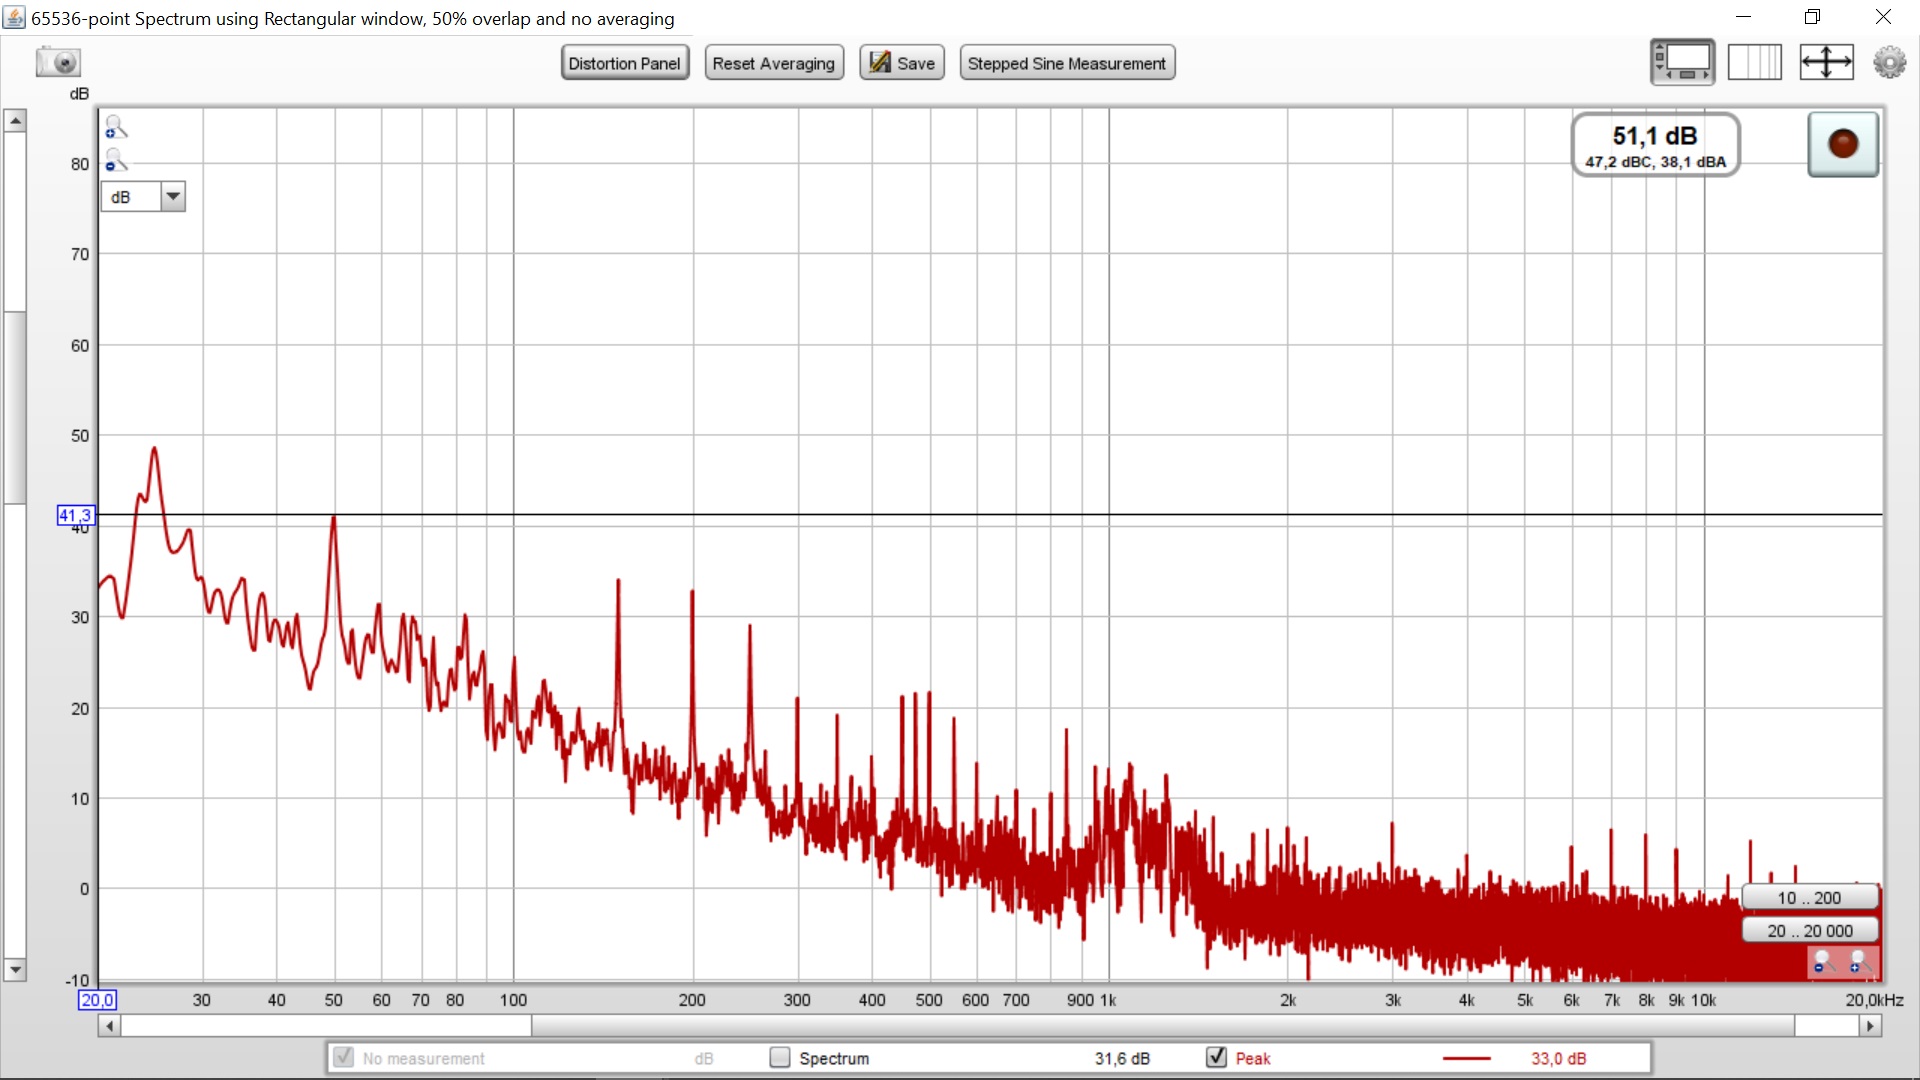
Task: Click the Reset Averaging button
Action: 773,63
